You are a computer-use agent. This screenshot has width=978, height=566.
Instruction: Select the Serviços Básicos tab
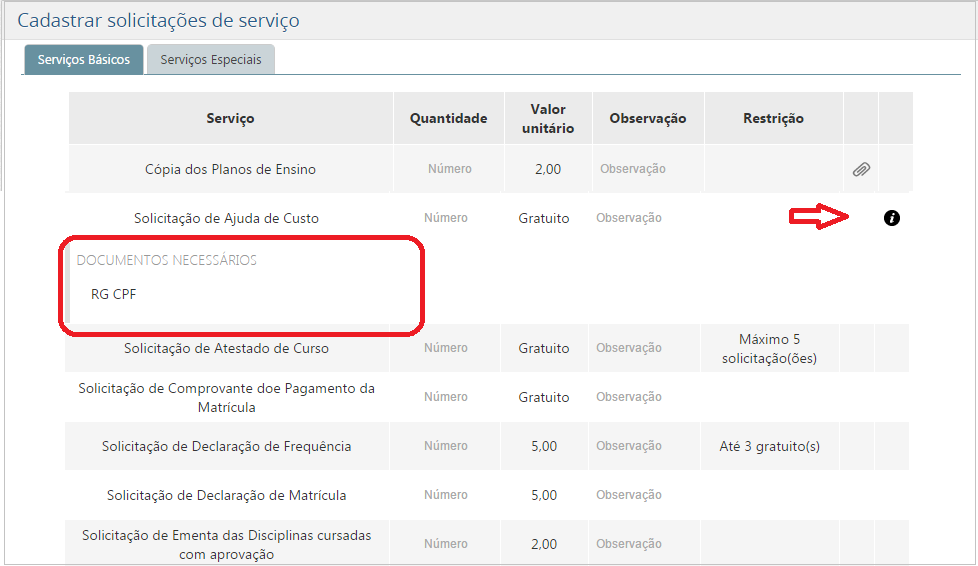84,60
